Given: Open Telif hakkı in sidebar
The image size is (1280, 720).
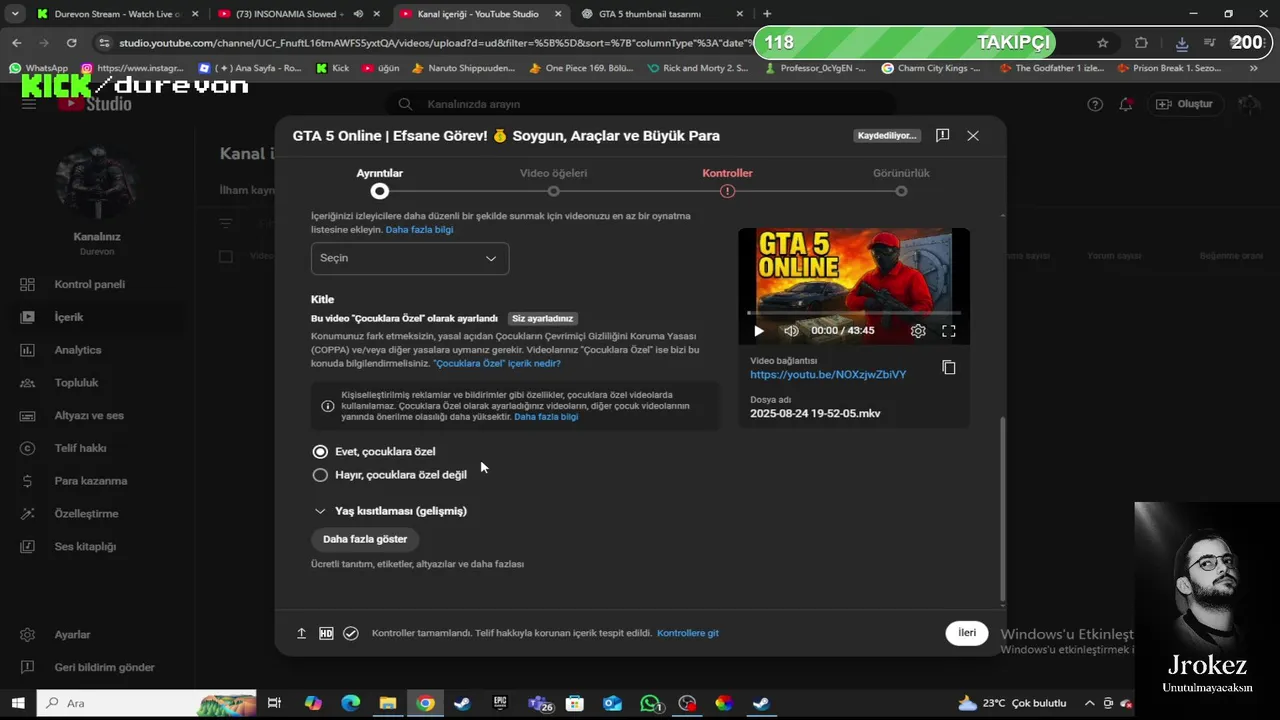Looking at the screenshot, I should [80, 448].
